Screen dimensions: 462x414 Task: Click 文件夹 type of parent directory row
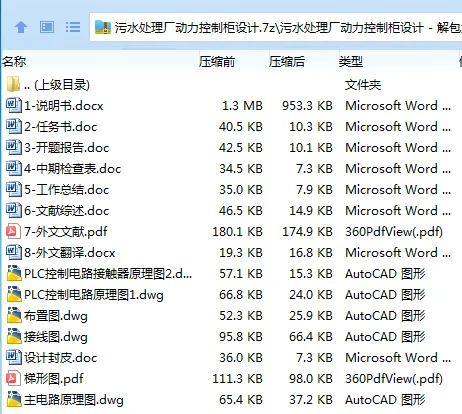point(363,85)
